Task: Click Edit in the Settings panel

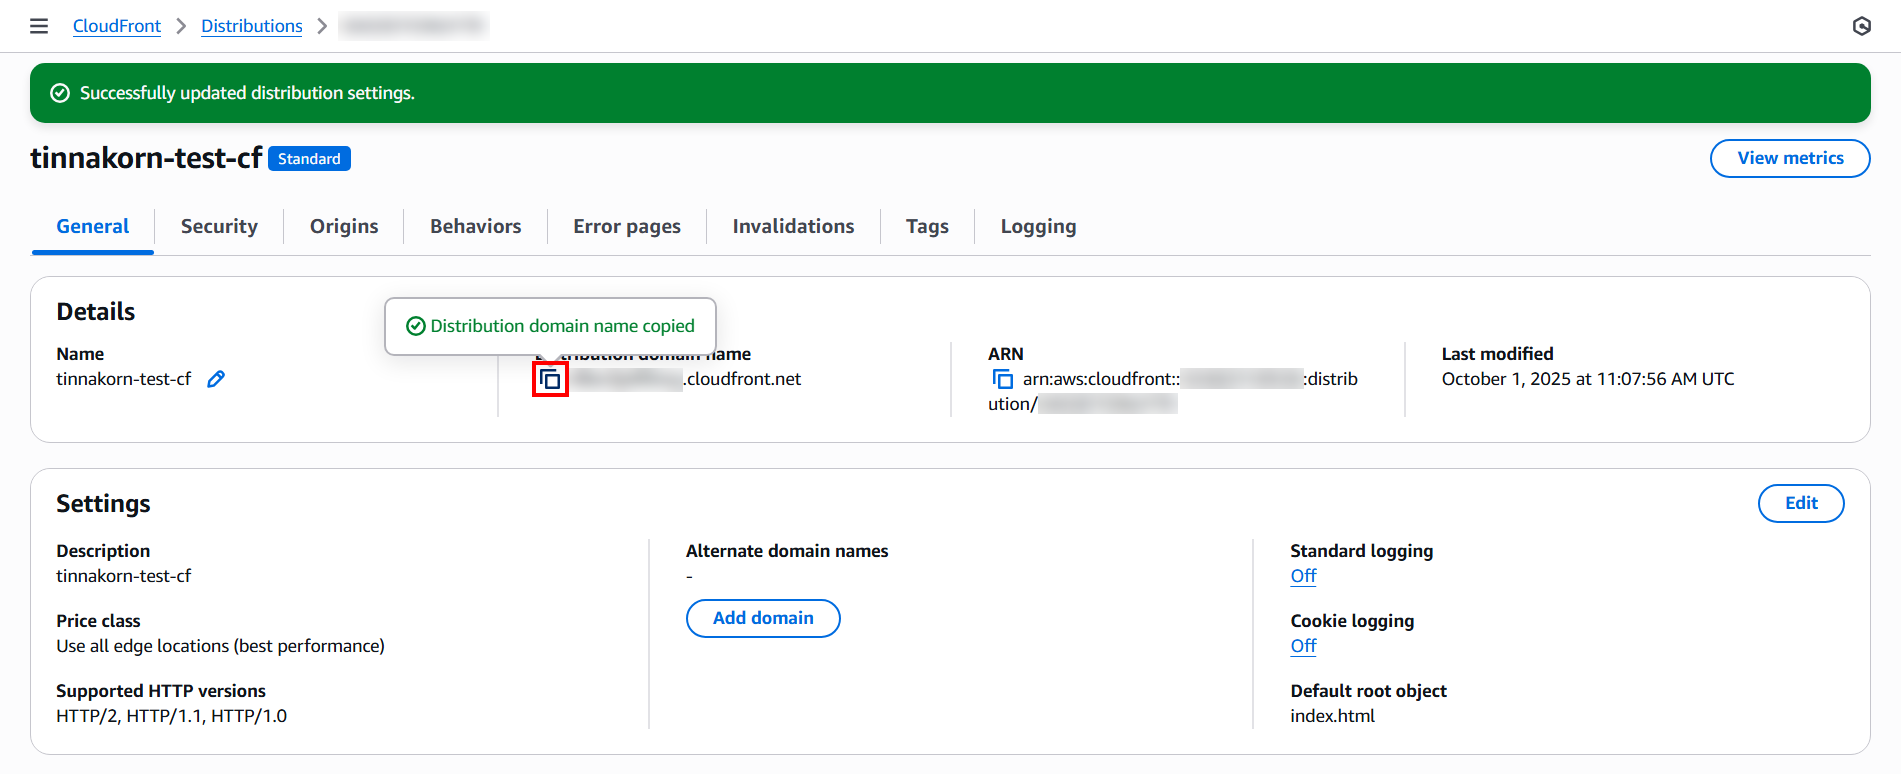Action: click(1800, 503)
